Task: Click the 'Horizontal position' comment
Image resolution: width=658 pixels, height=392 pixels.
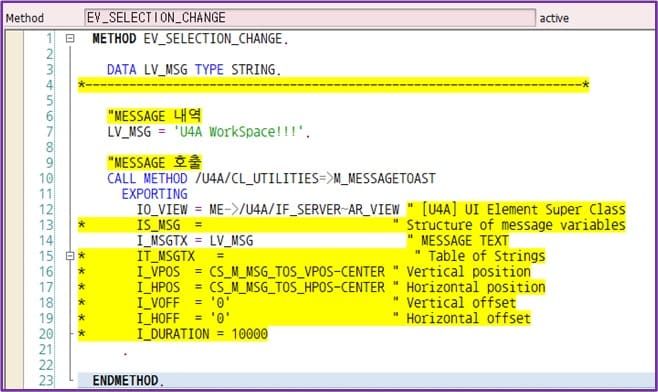Action: point(476,287)
